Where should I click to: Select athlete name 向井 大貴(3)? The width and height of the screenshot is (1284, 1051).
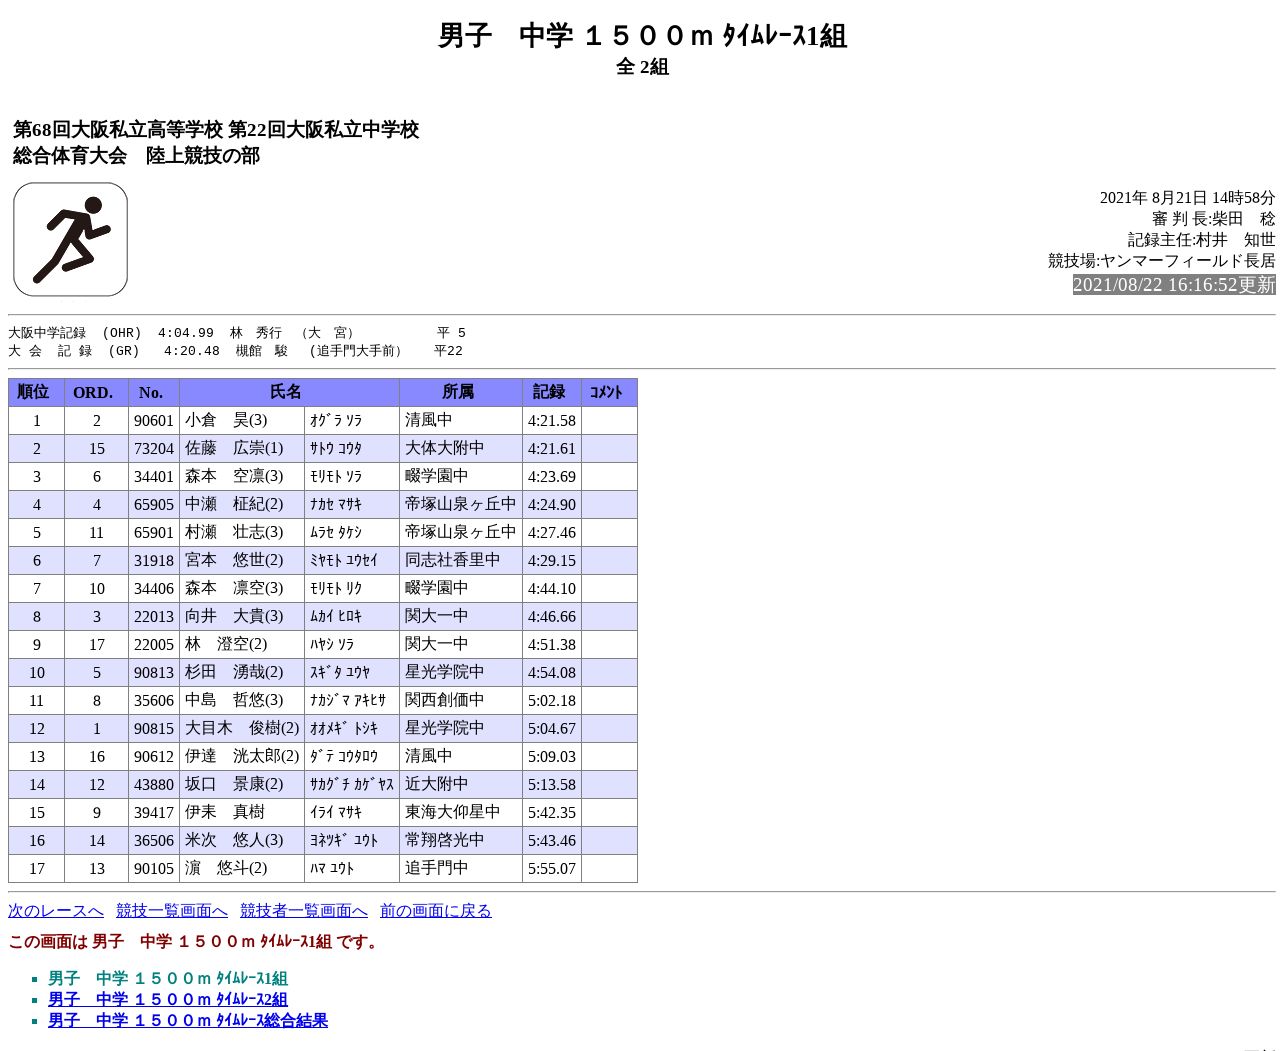point(234,617)
